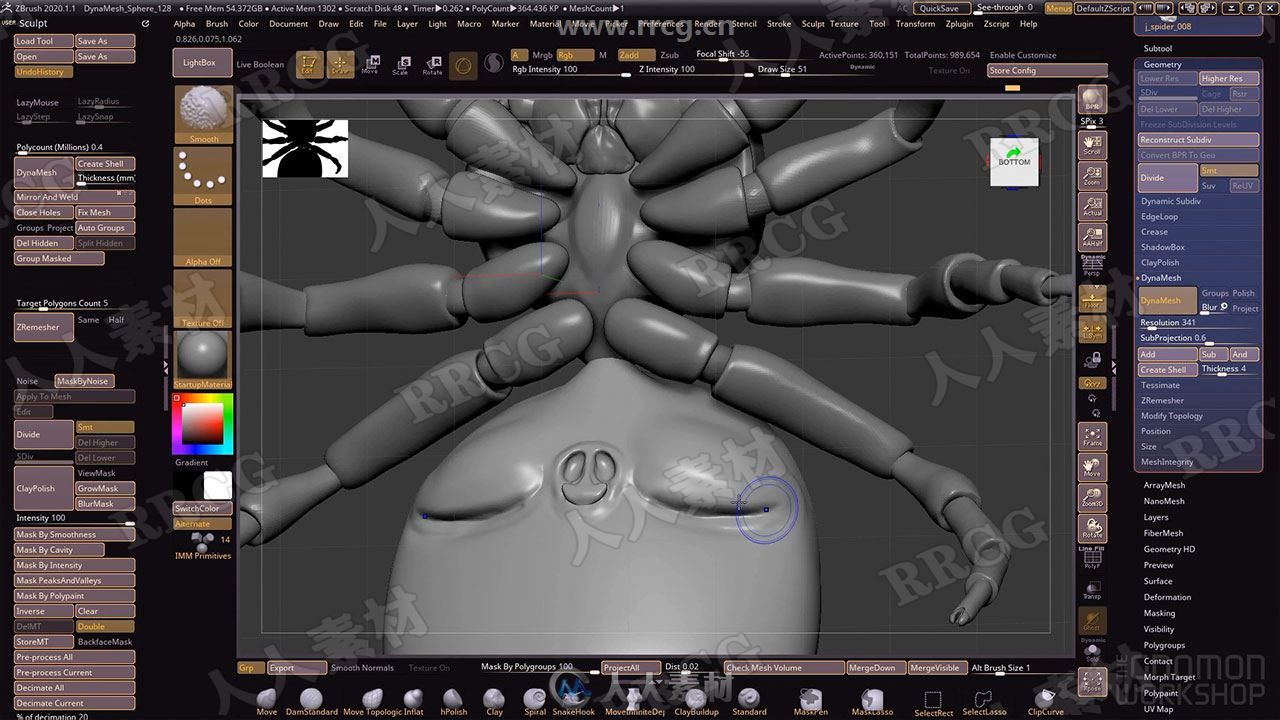Select the hPolish brush

click(x=453, y=702)
